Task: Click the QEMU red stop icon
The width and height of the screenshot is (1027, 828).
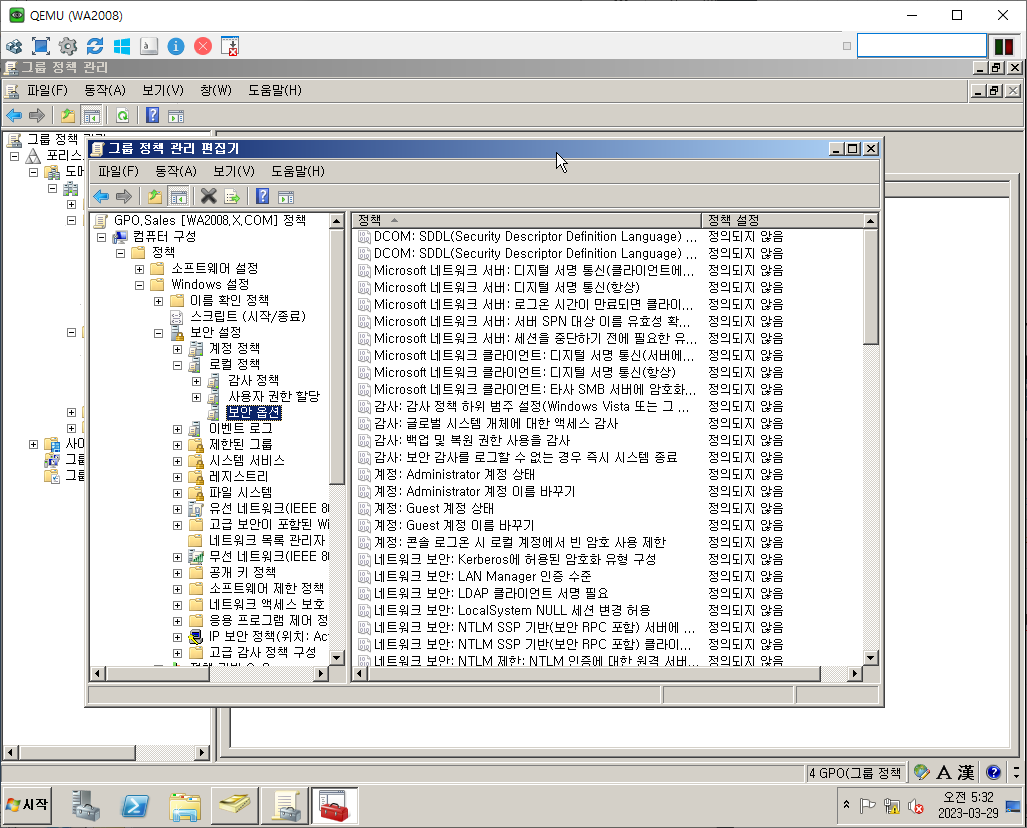Action: pos(203,46)
